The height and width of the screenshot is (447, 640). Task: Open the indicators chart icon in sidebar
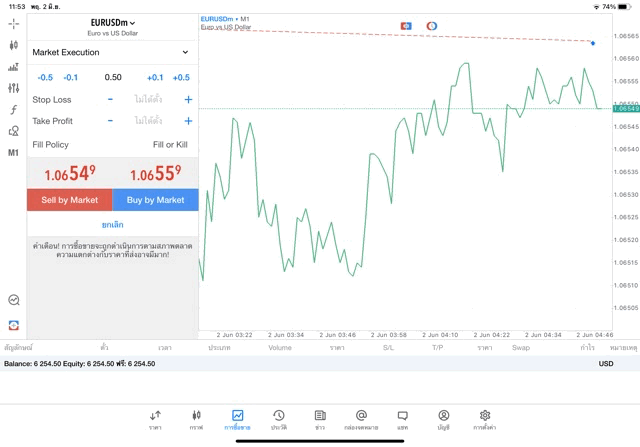[x=13, y=67]
